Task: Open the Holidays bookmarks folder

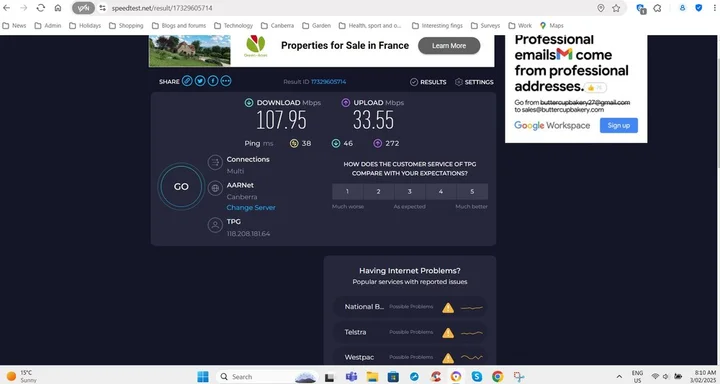Action: [85, 26]
